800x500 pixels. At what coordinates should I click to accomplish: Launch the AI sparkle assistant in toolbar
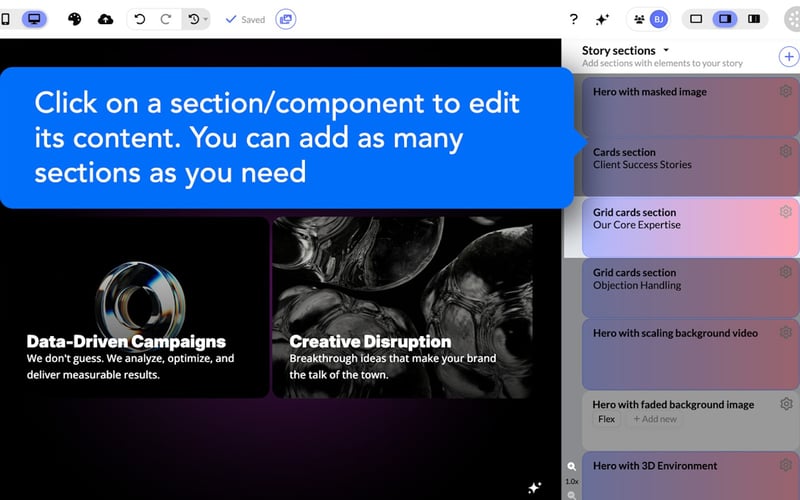click(x=602, y=19)
